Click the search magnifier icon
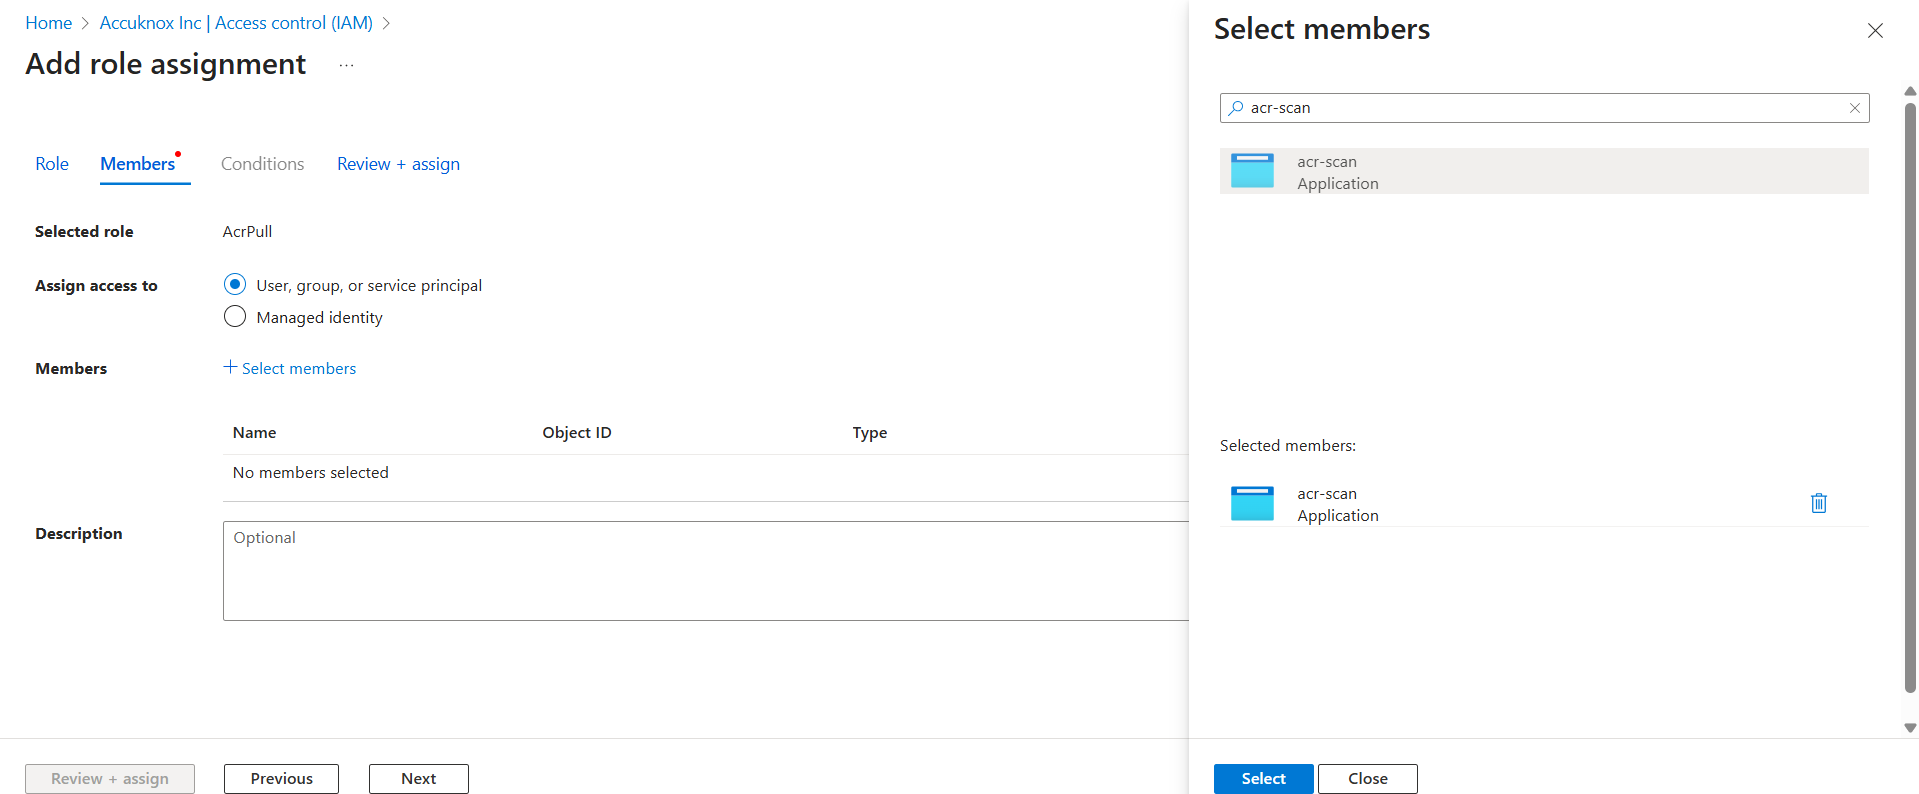The width and height of the screenshot is (1919, 794). tap(1236, 108)
